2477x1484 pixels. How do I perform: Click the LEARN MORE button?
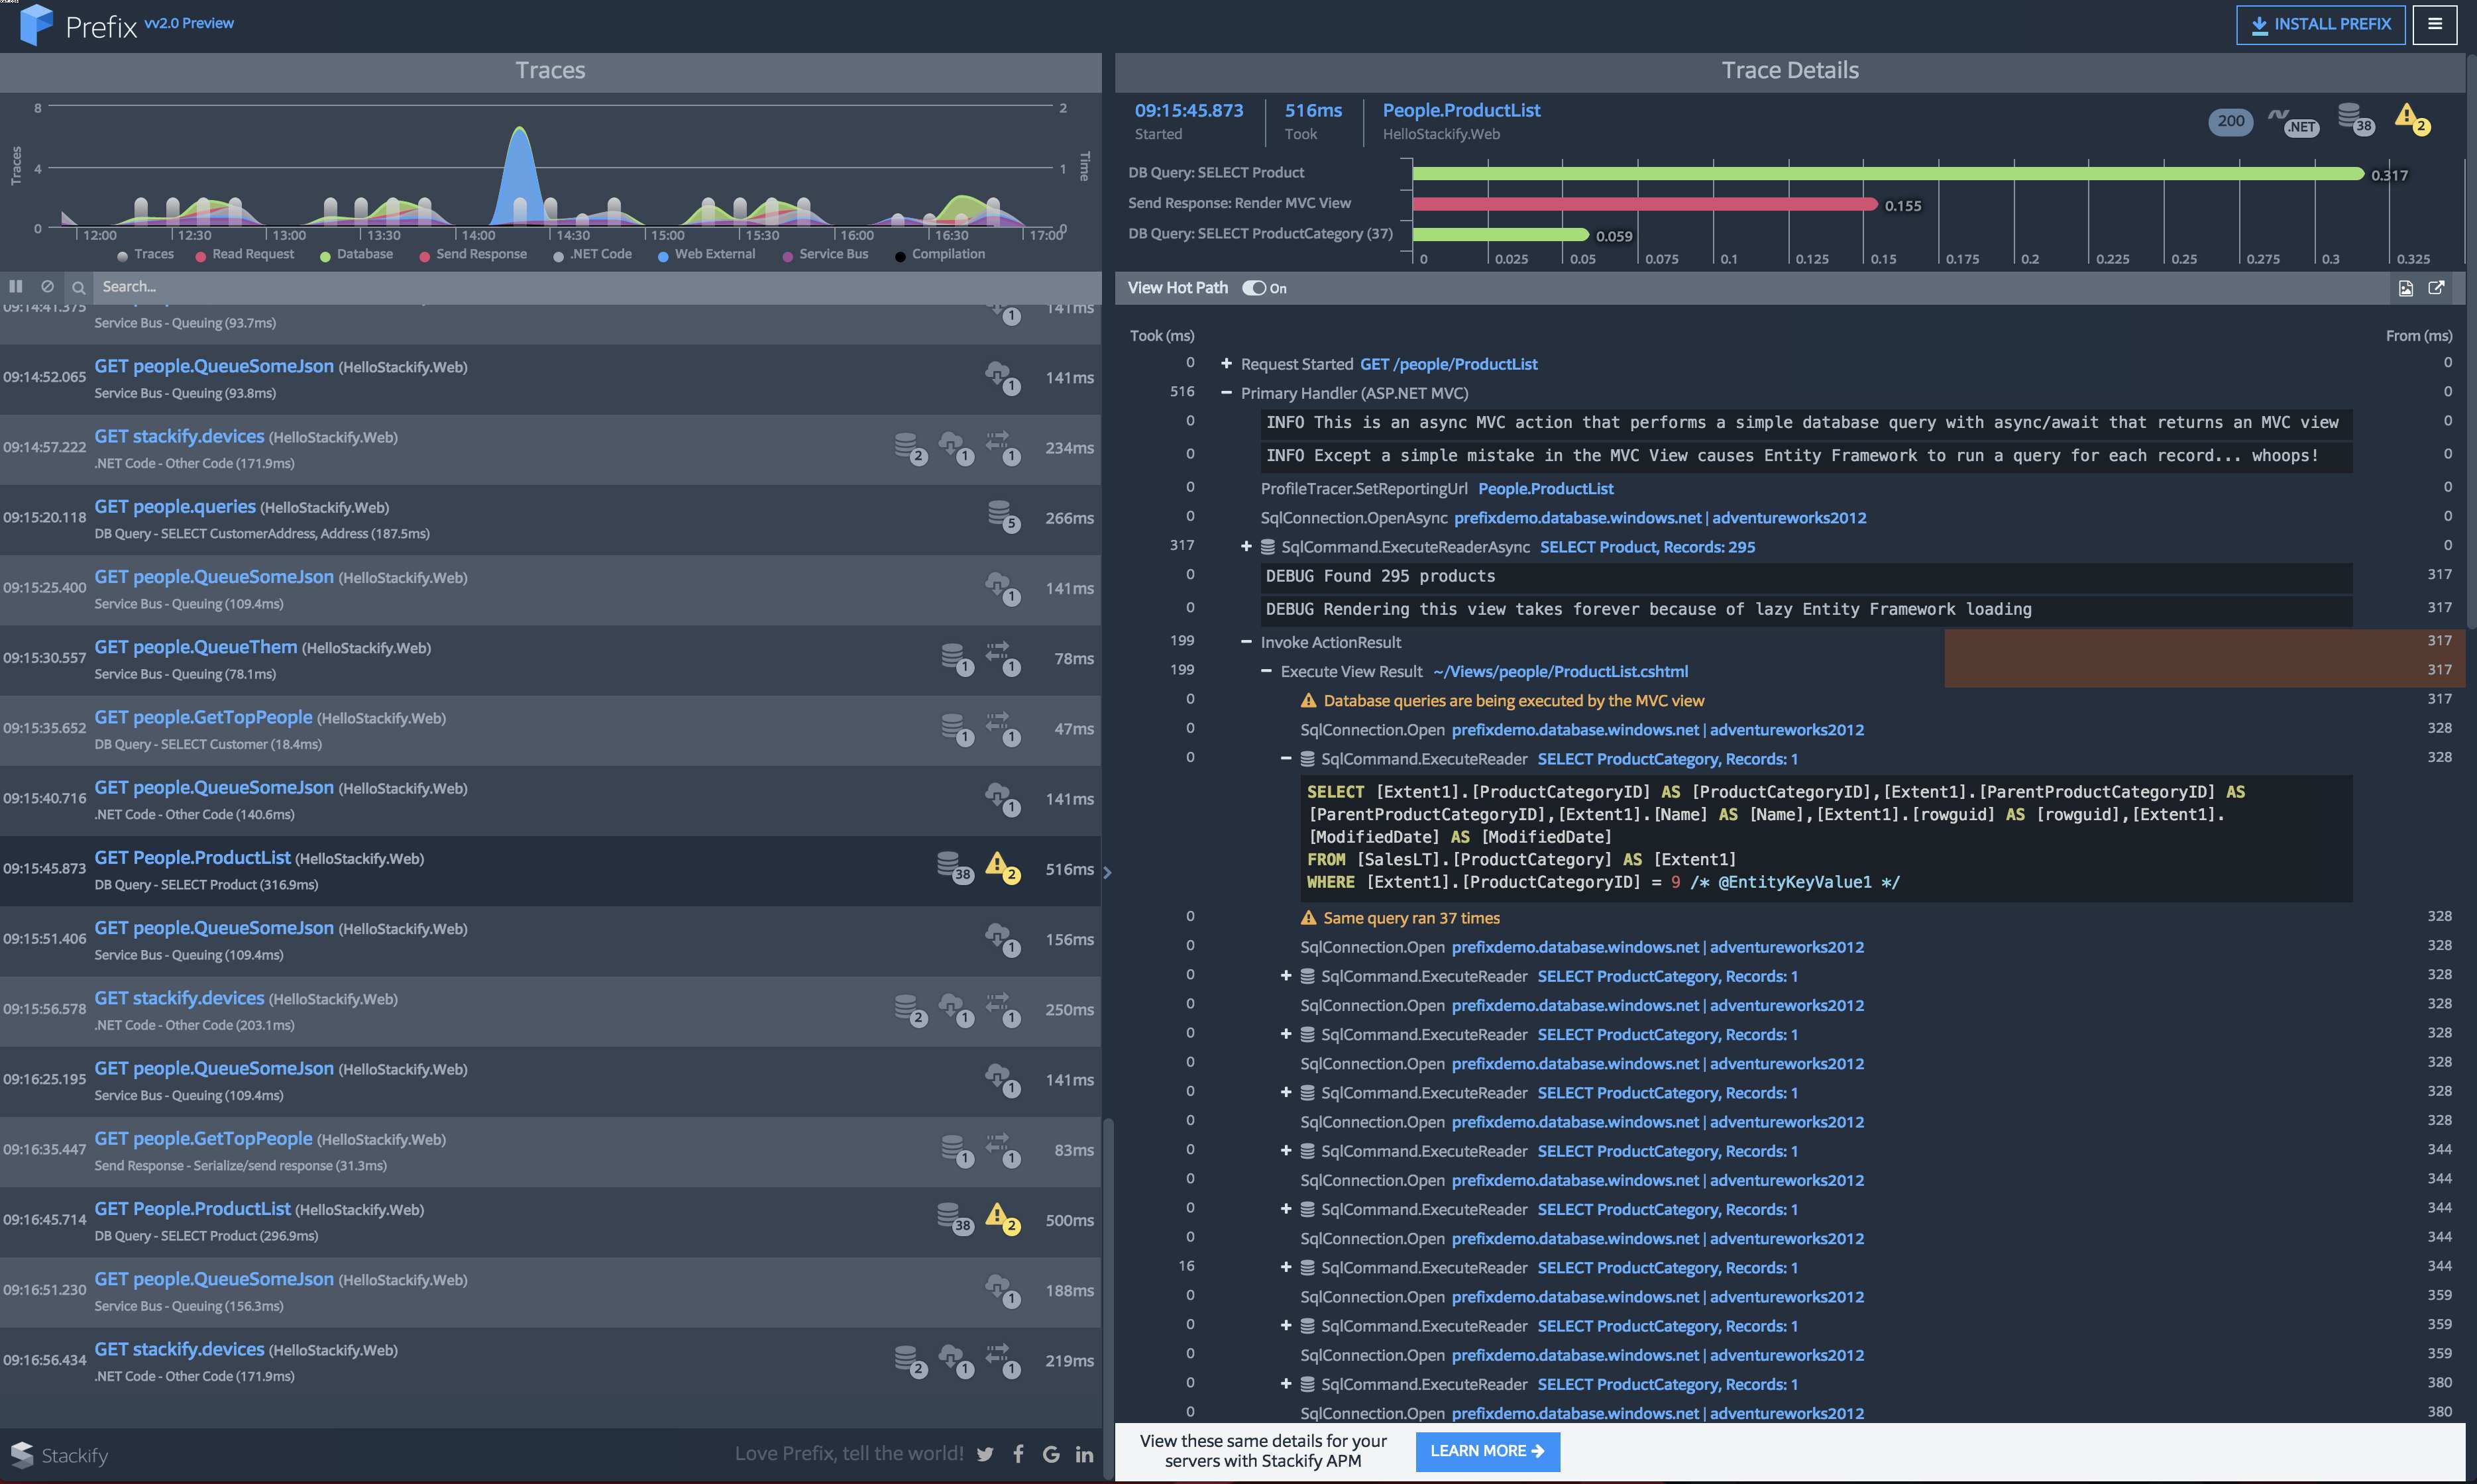1487,1451
